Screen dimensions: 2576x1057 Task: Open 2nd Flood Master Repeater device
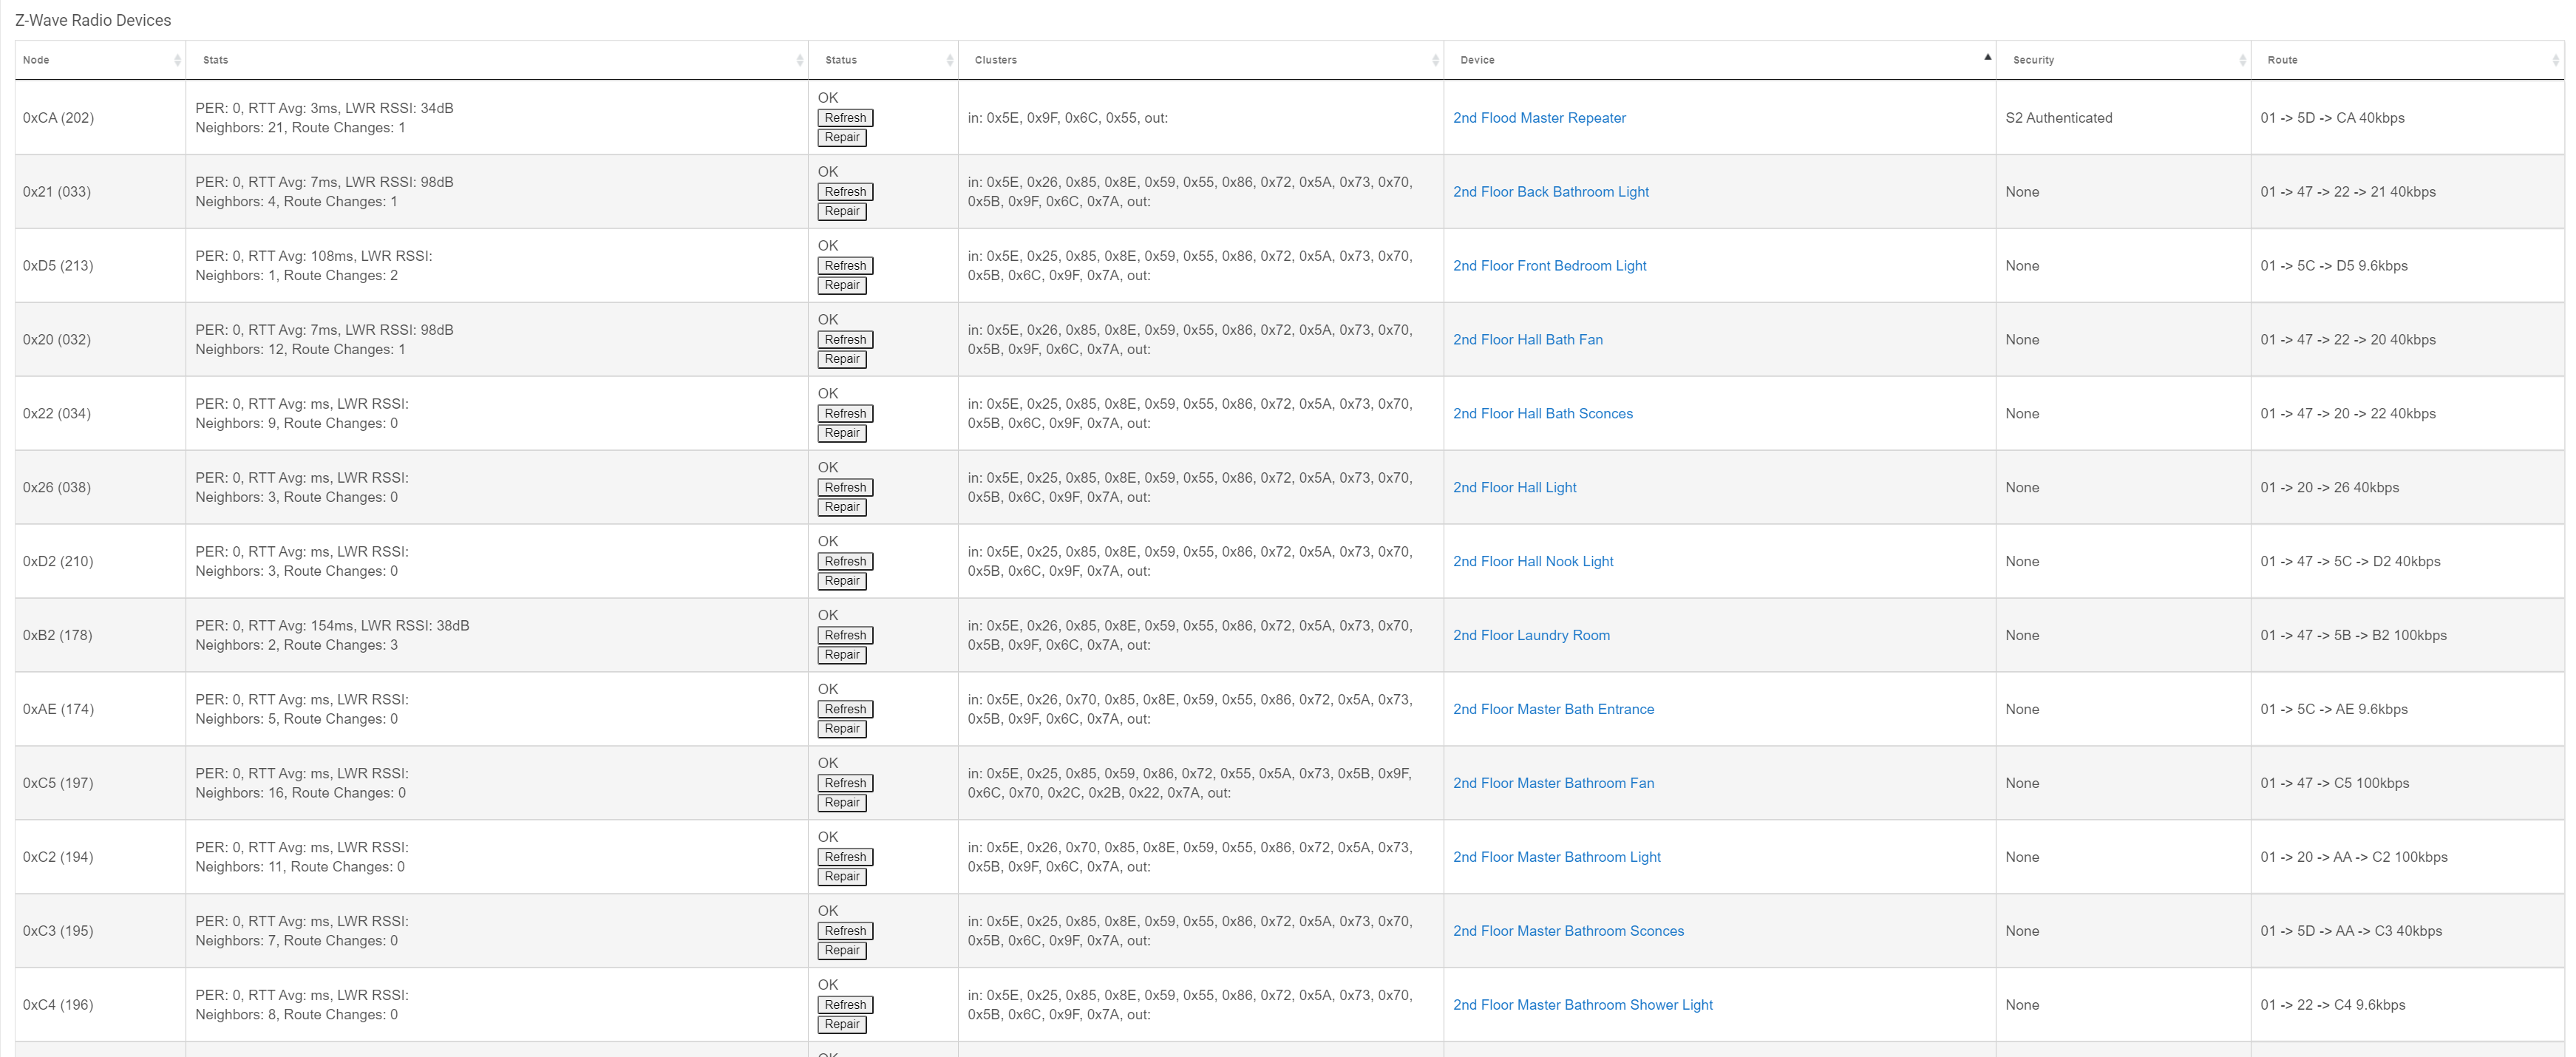coord(1539,118)
